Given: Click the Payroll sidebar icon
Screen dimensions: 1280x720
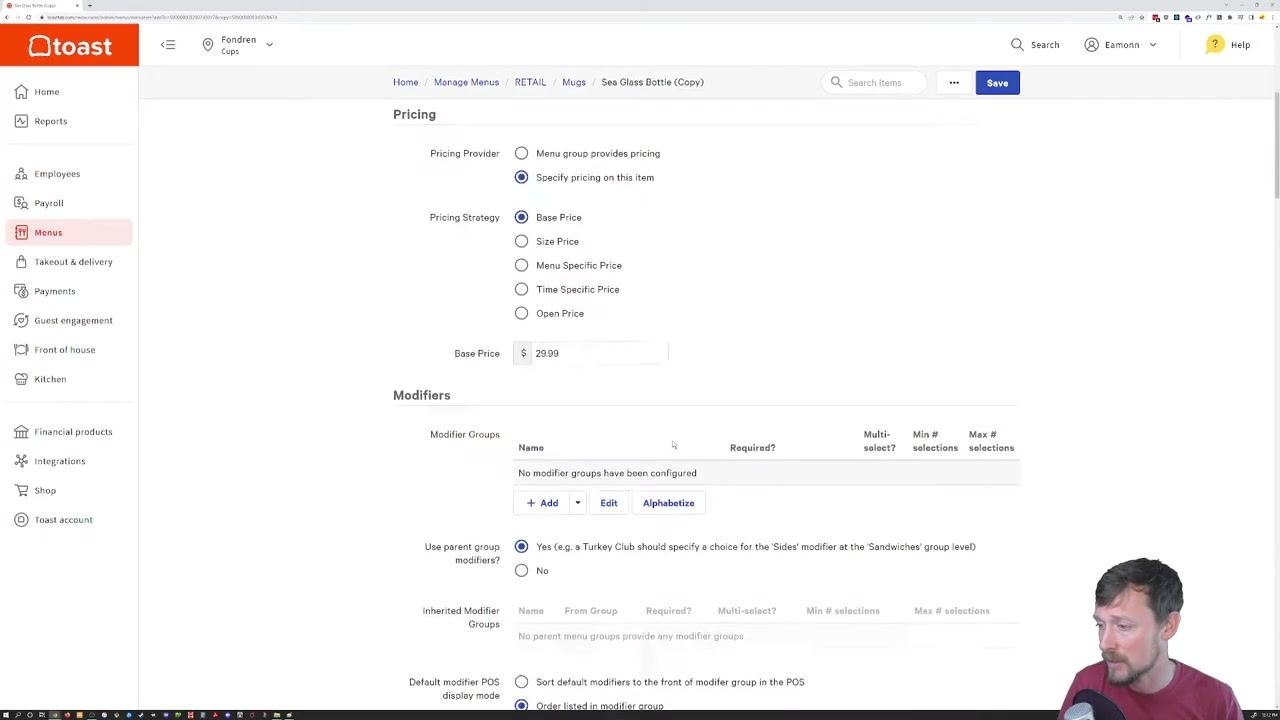Looking at the screenshot, I should pyautogui.click(x=22, y=203).
